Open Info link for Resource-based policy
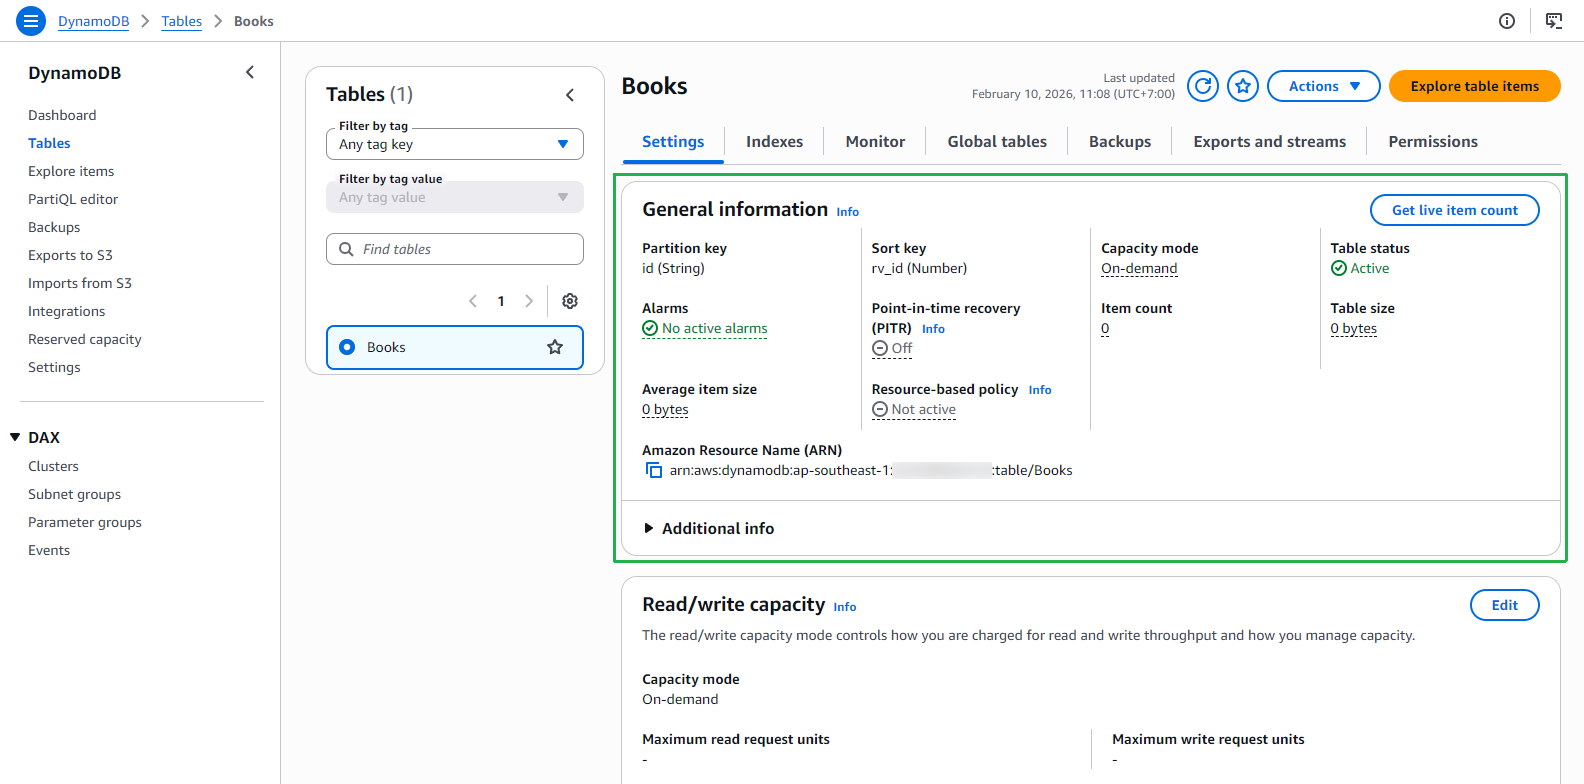Viewport: 1584px width, 784px height. [1040, 390]
